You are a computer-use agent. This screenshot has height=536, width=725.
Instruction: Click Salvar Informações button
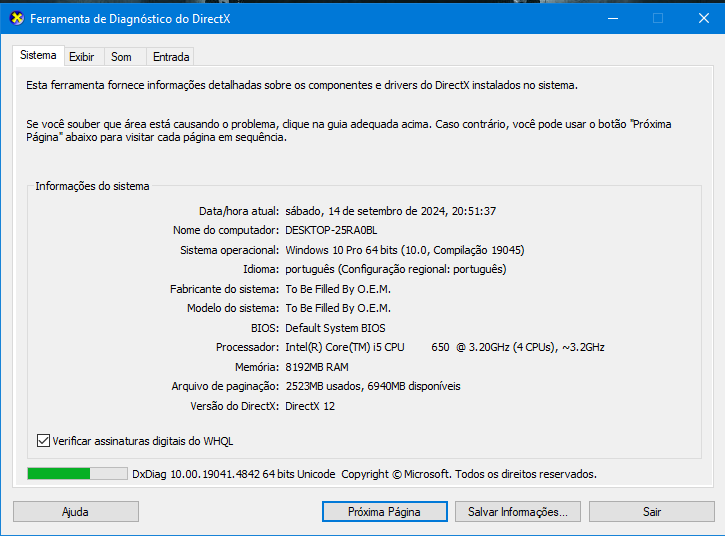[x=518, y=512]
